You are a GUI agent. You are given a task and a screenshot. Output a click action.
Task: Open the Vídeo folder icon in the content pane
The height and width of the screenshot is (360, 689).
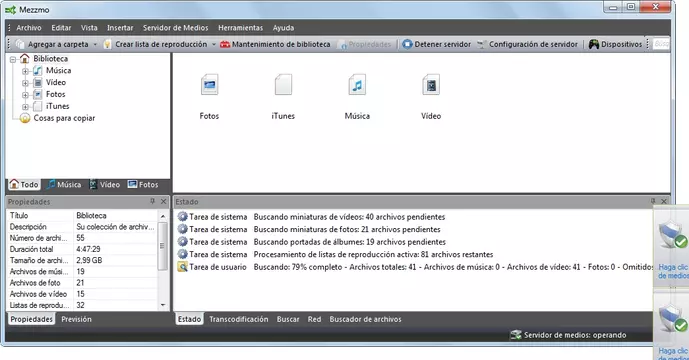coord(431,85)
